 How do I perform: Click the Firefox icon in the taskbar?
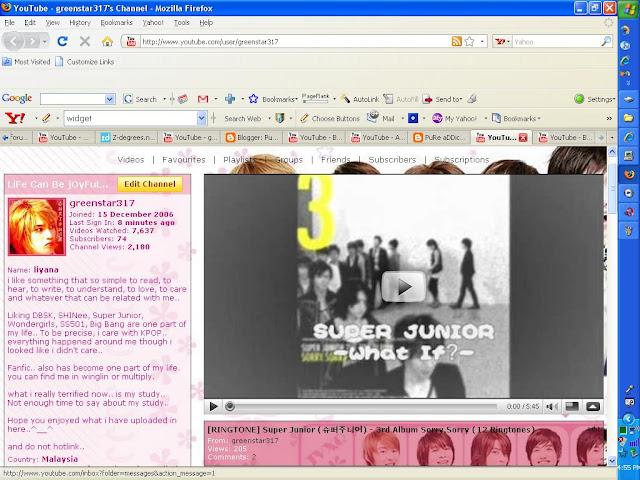coord(629,174)
